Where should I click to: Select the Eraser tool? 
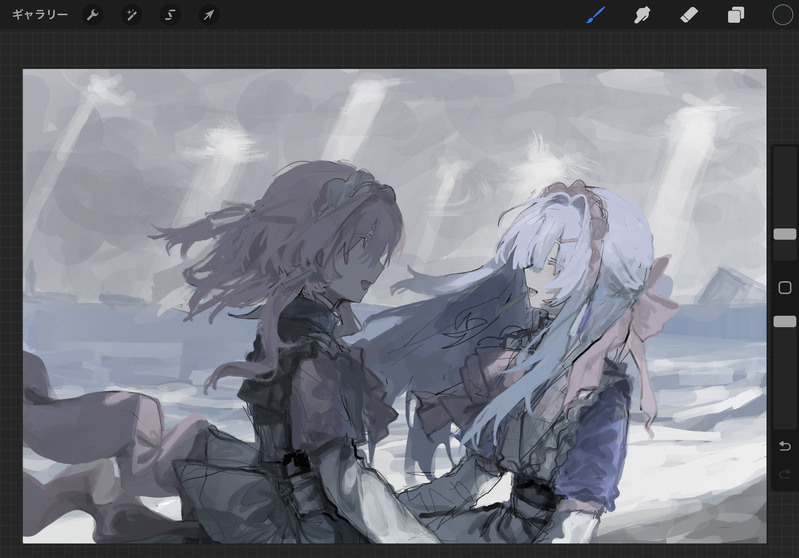(x=688, y=15)
